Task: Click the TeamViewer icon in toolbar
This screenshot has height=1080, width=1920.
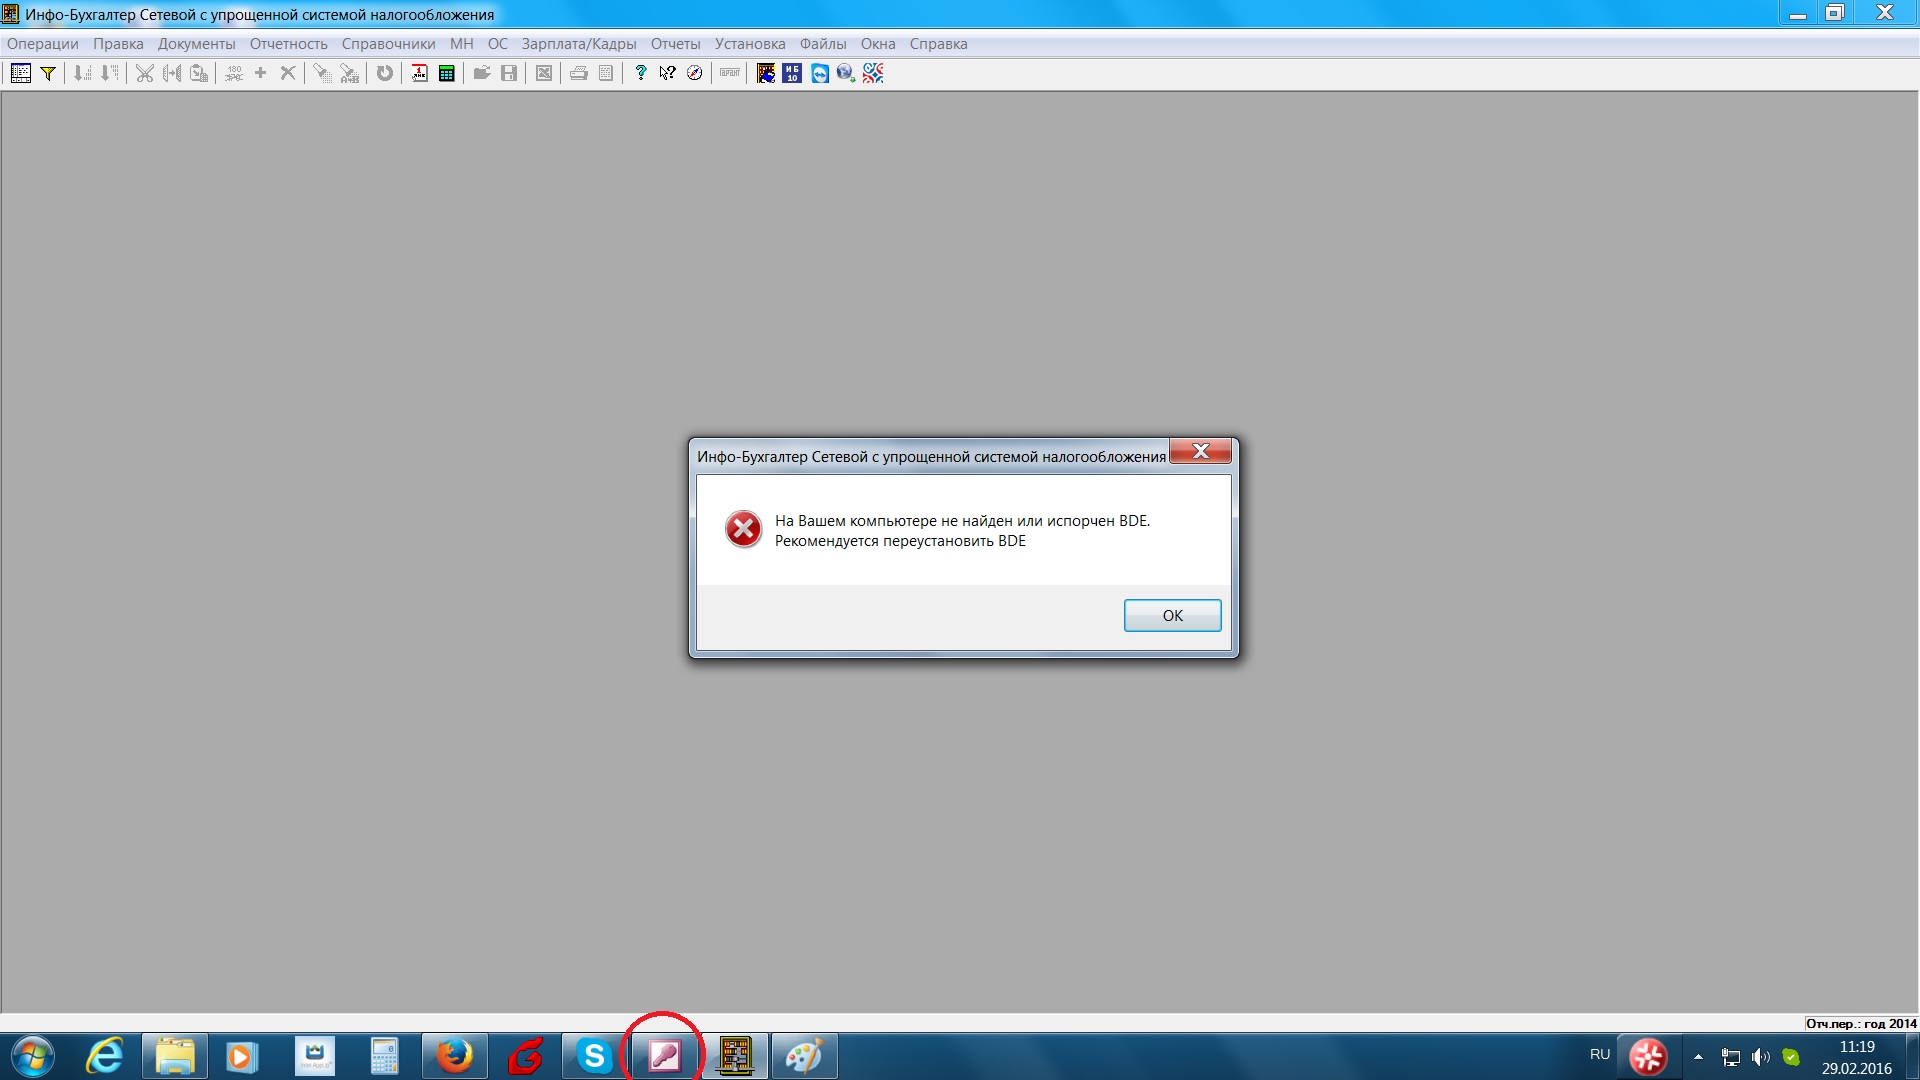Action: [819, 73]
